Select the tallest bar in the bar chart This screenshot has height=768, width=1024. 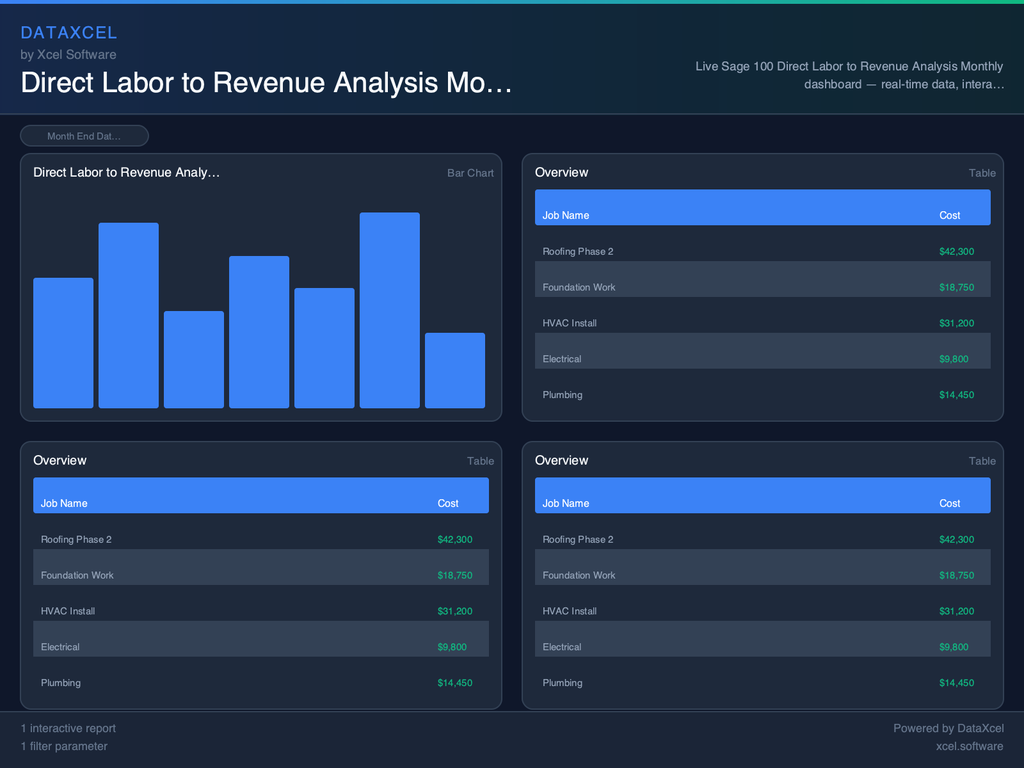(x=389, y=310)
